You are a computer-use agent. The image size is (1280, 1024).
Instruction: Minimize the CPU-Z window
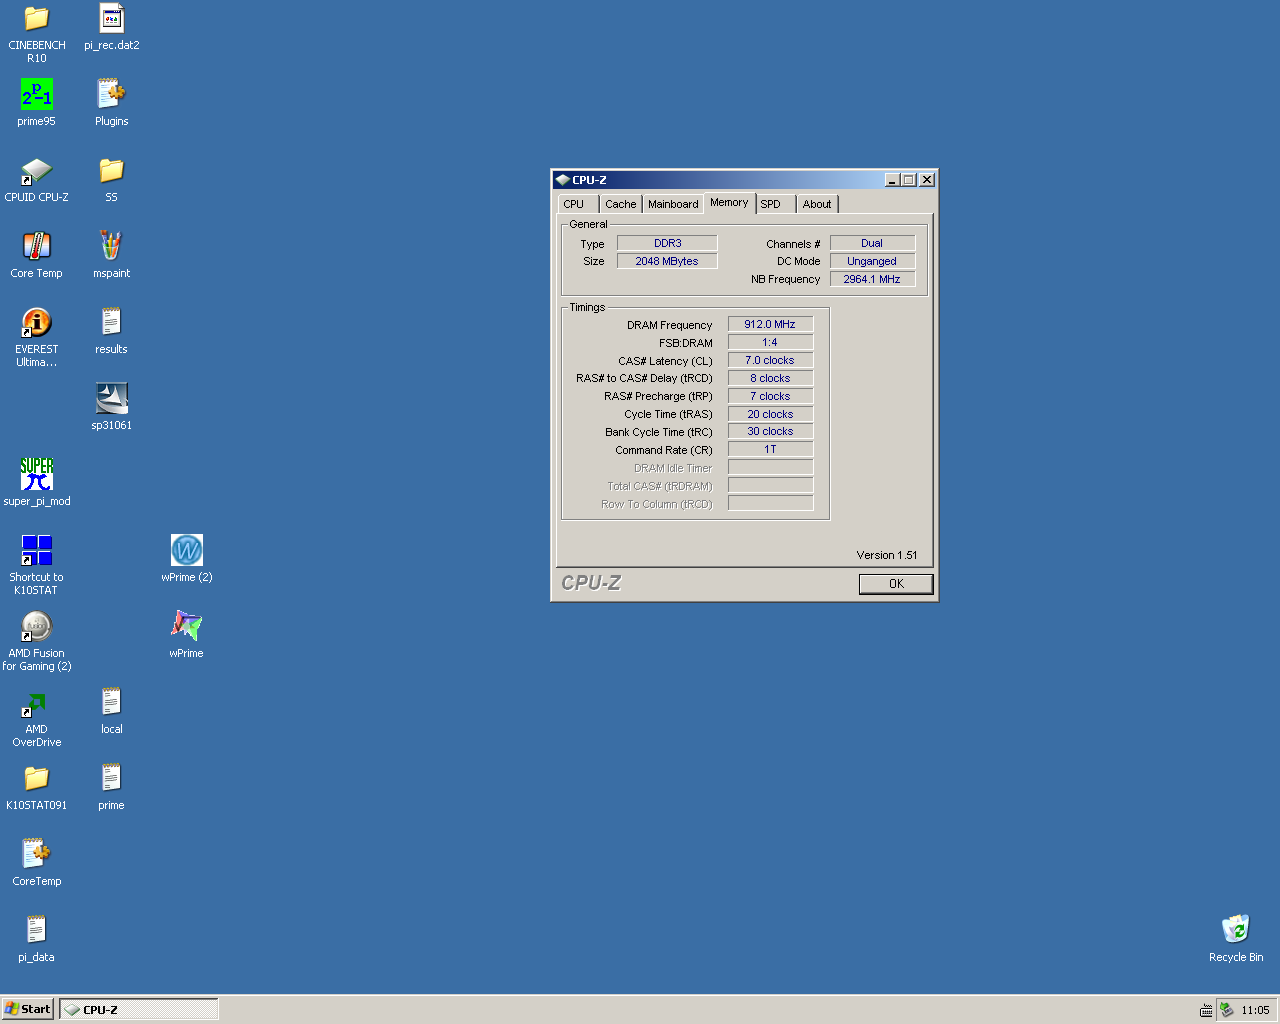[x=892, y=180]
